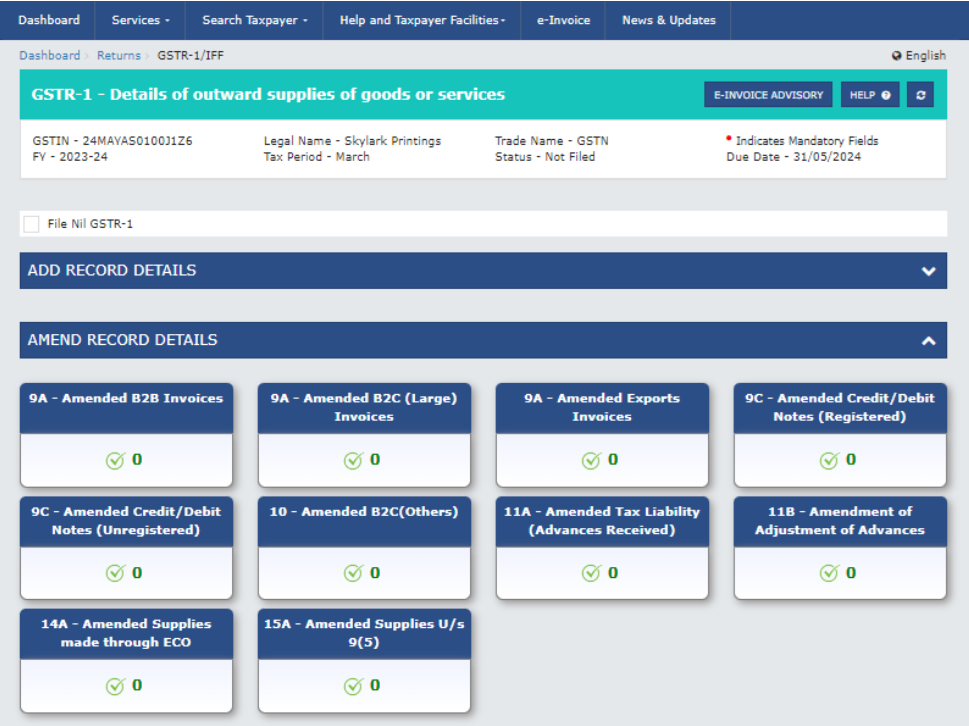Enable the File Nil GSTR-1 checkbox
Image resolution: width=969 pixels, height=726 pixels.
(31, 224)
